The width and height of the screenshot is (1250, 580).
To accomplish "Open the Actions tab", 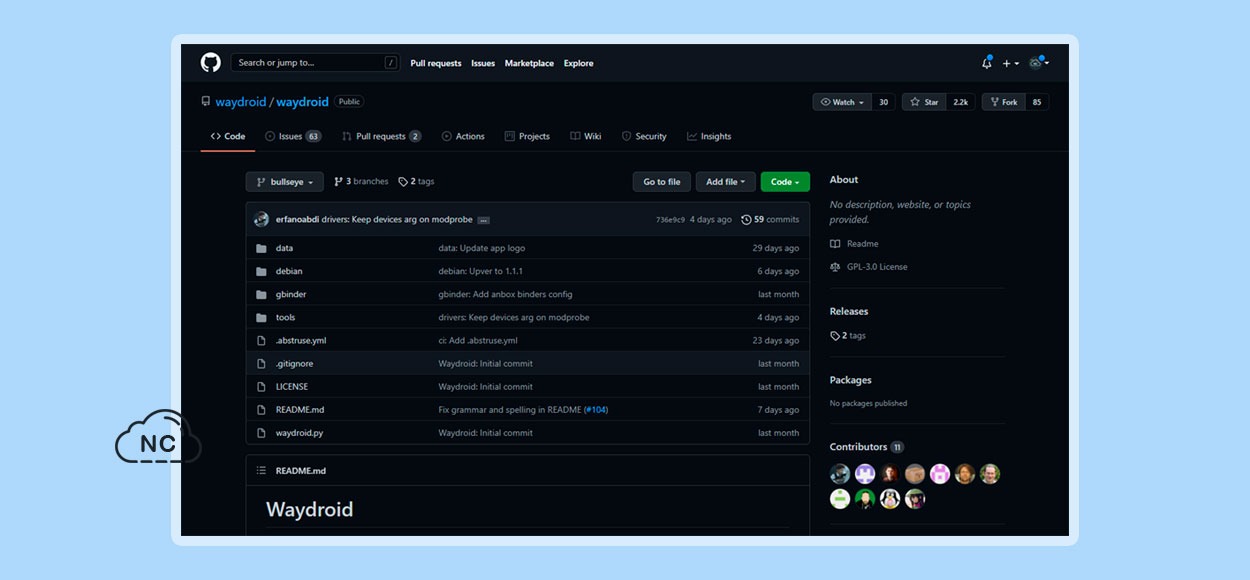I will pyautogui.click(x=463, y=136).
